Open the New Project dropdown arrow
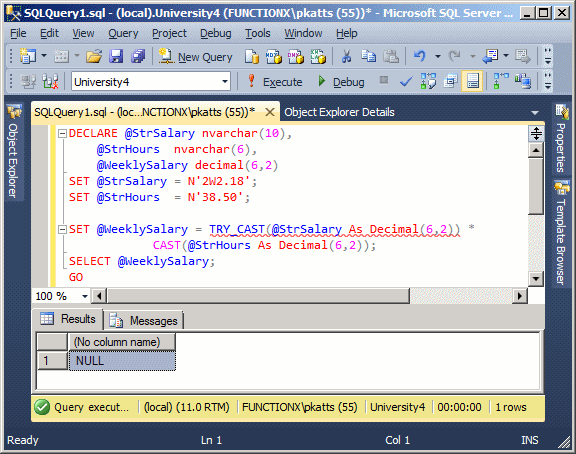Image resolution: width=576 pixels, height=454 pixels. pyautogui.click(x=44, y=56)
